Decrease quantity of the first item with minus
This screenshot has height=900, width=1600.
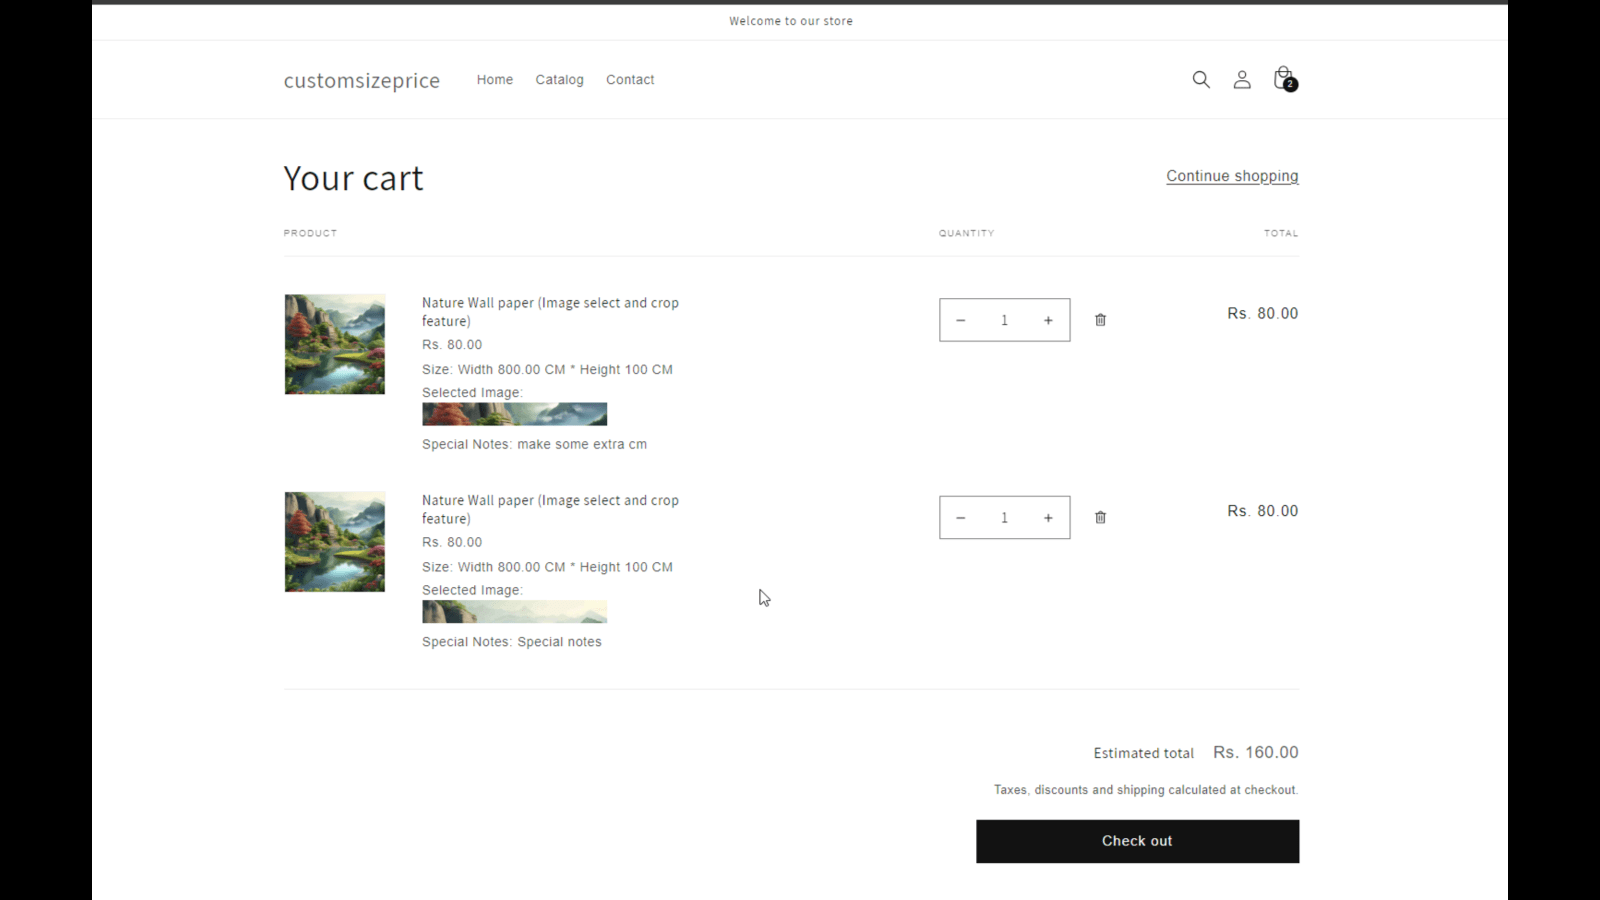(961, 320)
